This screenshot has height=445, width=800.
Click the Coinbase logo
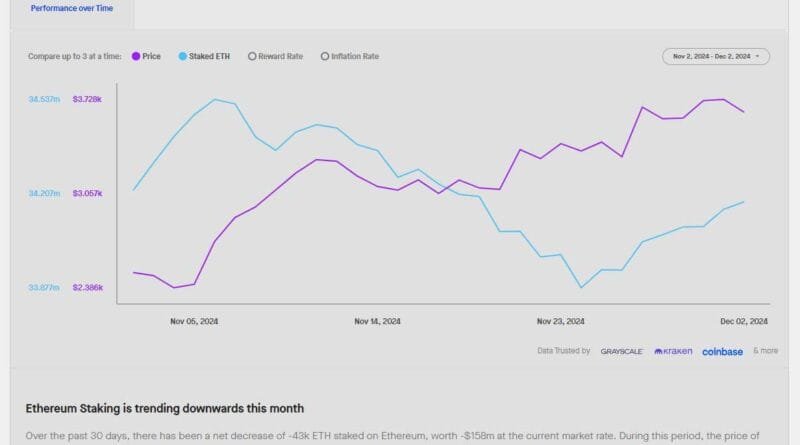(722, 352)
